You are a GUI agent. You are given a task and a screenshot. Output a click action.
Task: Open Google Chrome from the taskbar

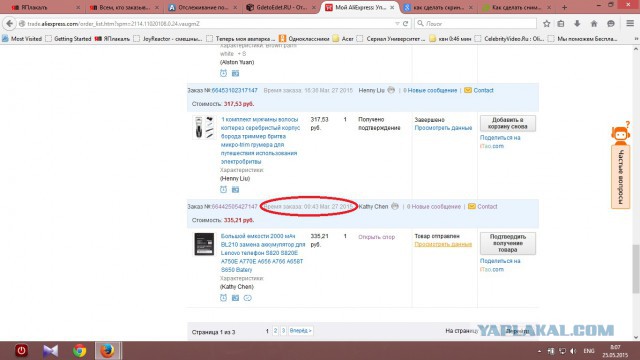pos(80,351)
